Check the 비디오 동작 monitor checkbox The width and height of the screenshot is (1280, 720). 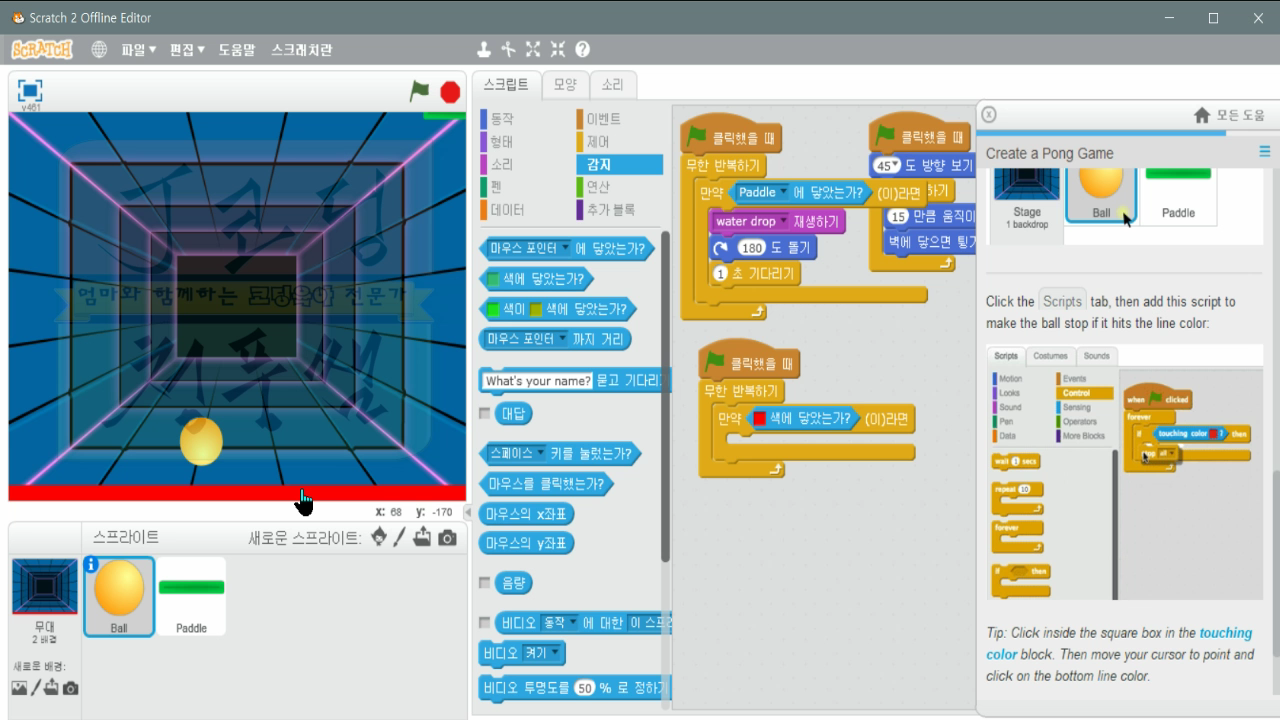pos(486,622)
